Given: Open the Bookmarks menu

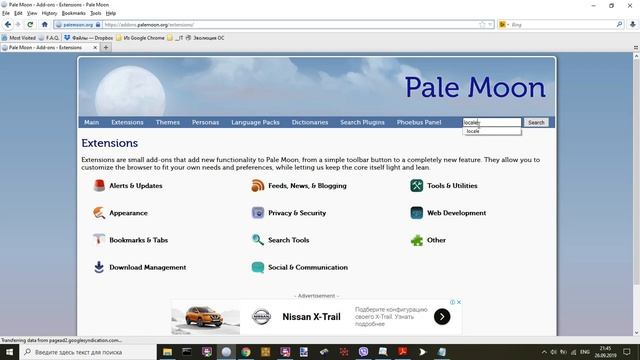Looking at the screenshot, I should (x=73, y=13).
